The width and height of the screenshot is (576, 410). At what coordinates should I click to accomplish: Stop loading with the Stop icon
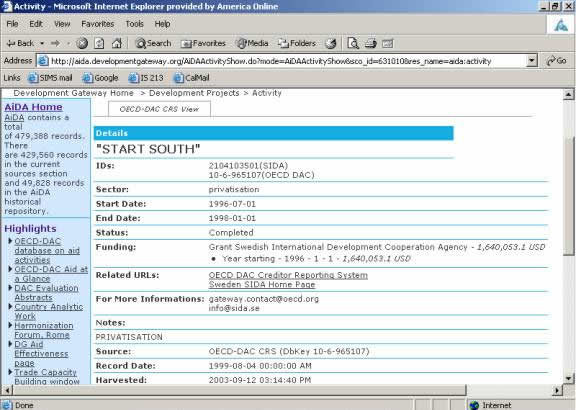pyautogui.click(x=82, y=43)
